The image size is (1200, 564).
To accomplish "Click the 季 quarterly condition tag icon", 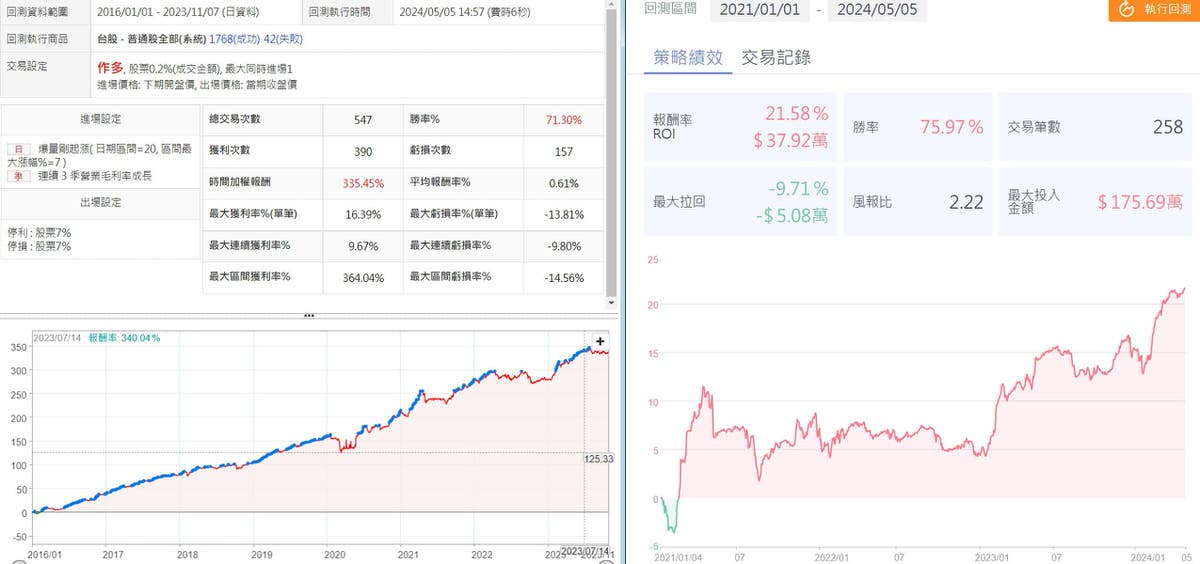I will 17,176.
